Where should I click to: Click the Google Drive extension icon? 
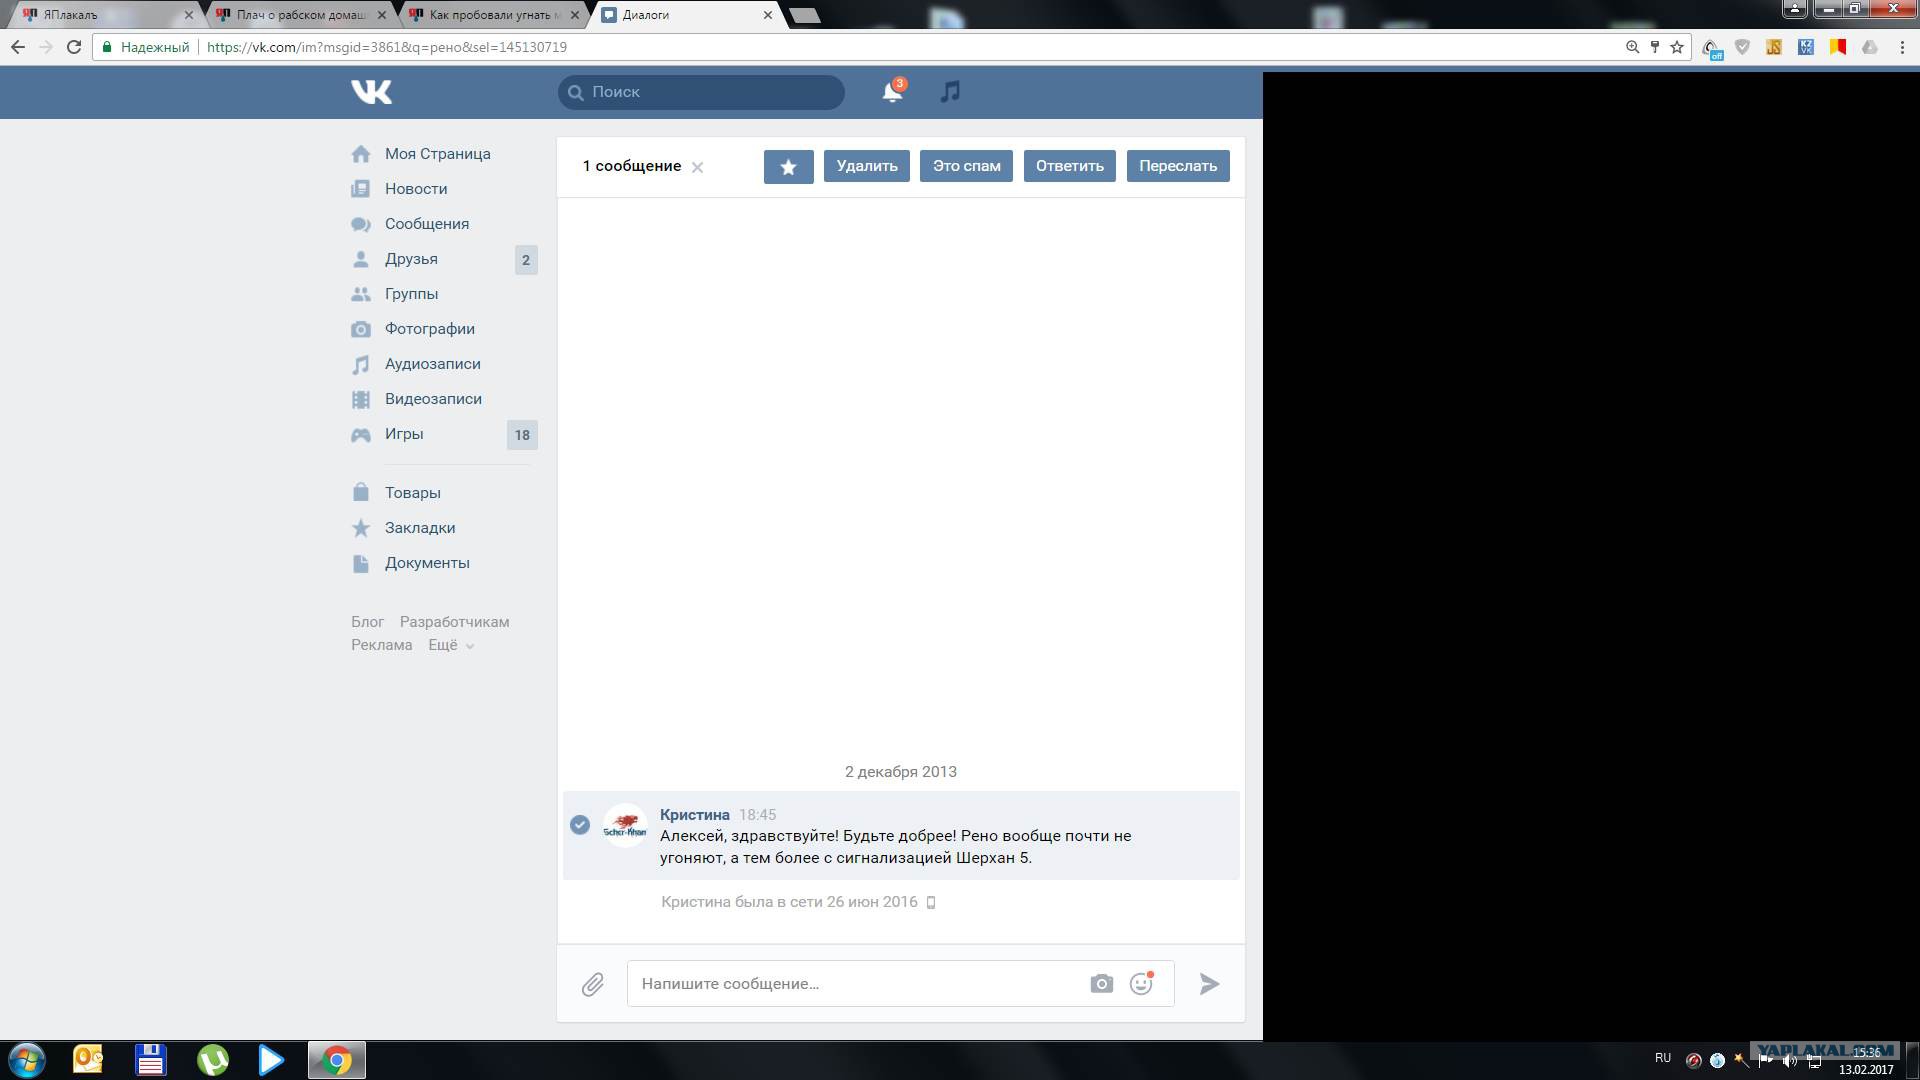pyautogui.click(x=1870, y=47)
